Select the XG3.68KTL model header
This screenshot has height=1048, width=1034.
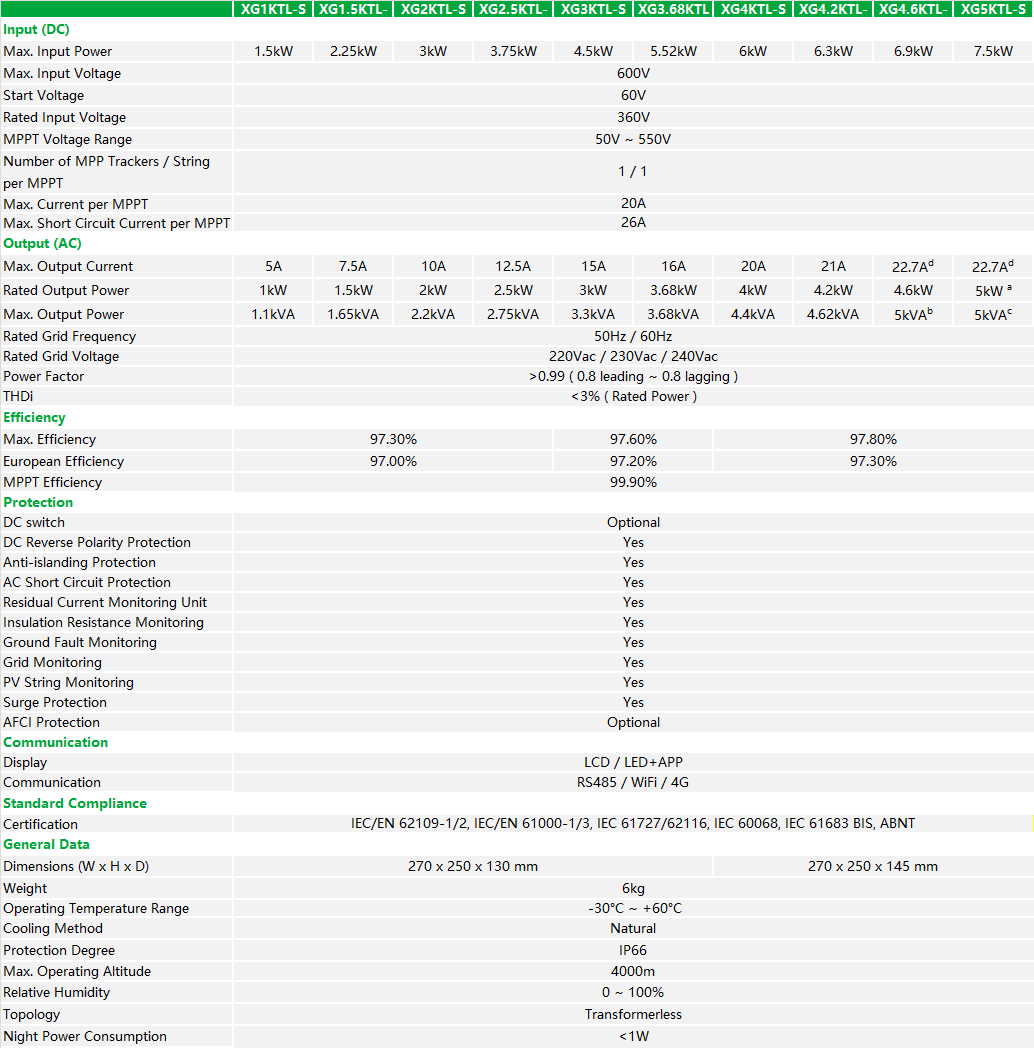(673, 9)
